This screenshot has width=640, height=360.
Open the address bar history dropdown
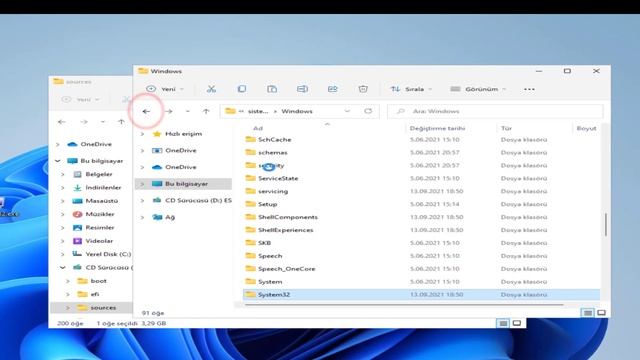347,111
